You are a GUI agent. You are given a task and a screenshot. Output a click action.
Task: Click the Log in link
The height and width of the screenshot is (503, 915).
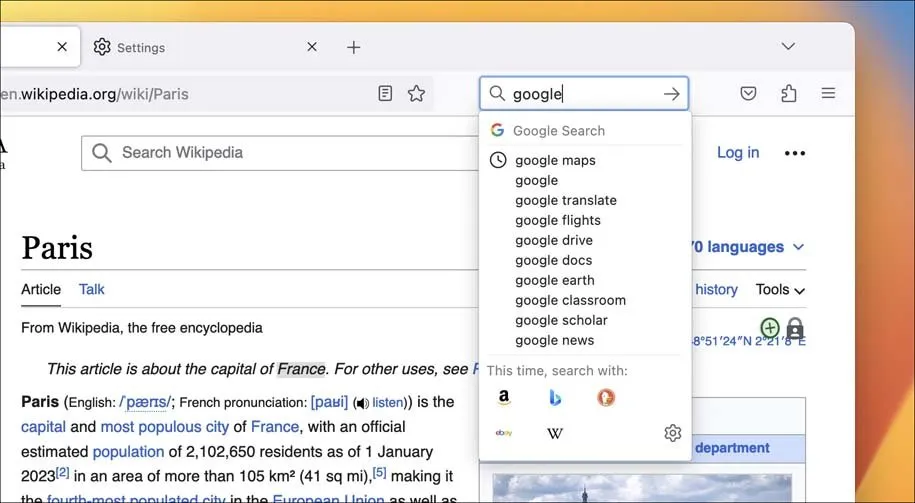(x=738, y=152)
